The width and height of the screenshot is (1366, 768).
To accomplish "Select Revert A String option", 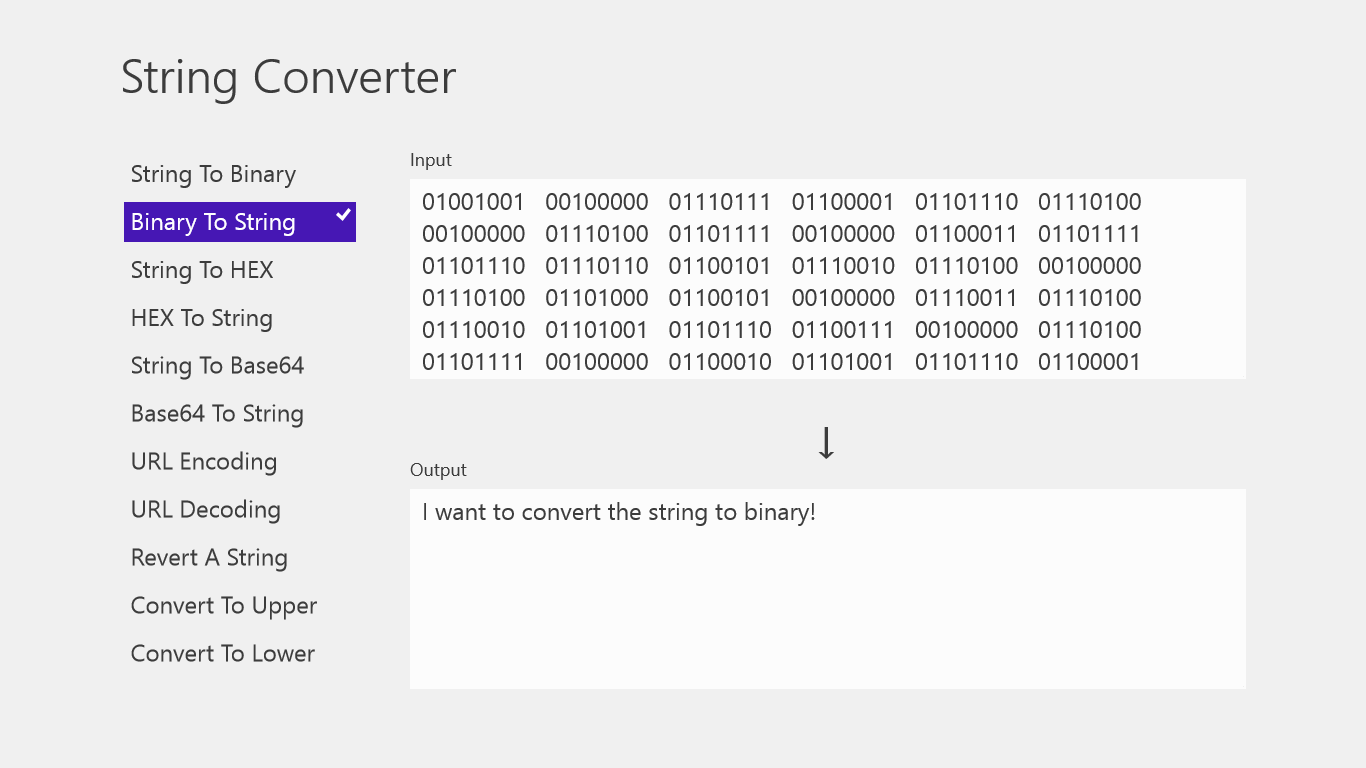I will tap(209, 558).
